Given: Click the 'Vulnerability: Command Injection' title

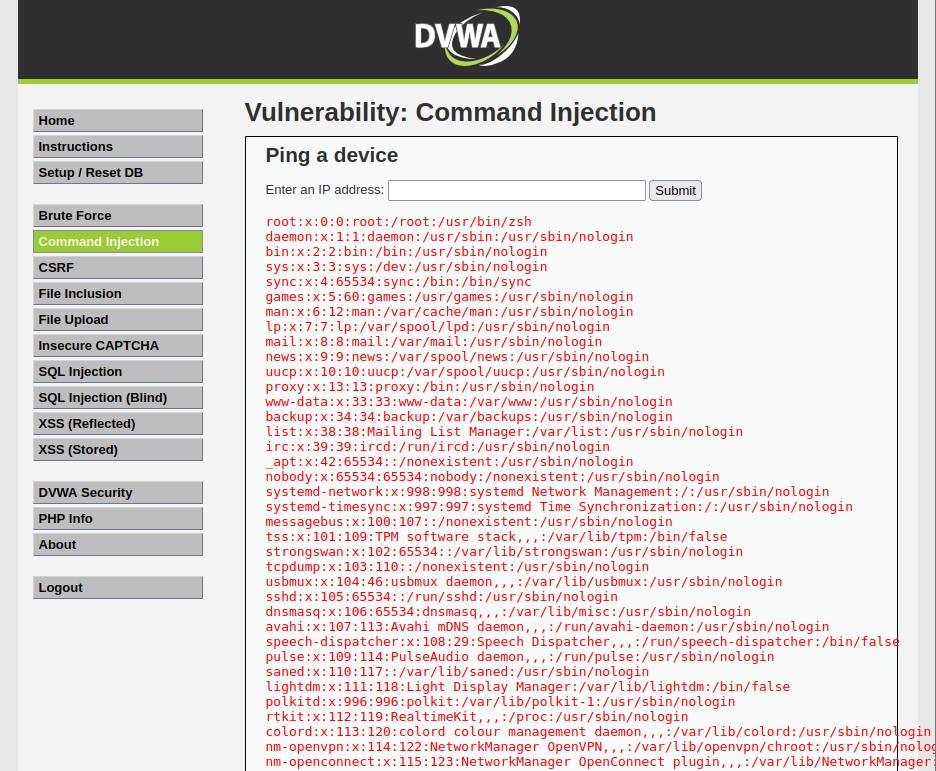Looking at the screenshot, I should tap(450, 112).
